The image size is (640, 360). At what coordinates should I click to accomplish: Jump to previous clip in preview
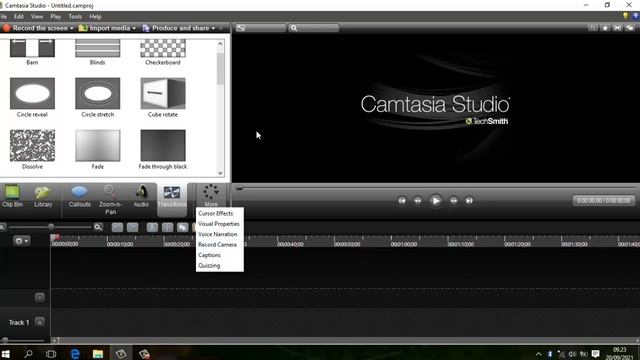[x=402, y=201]
